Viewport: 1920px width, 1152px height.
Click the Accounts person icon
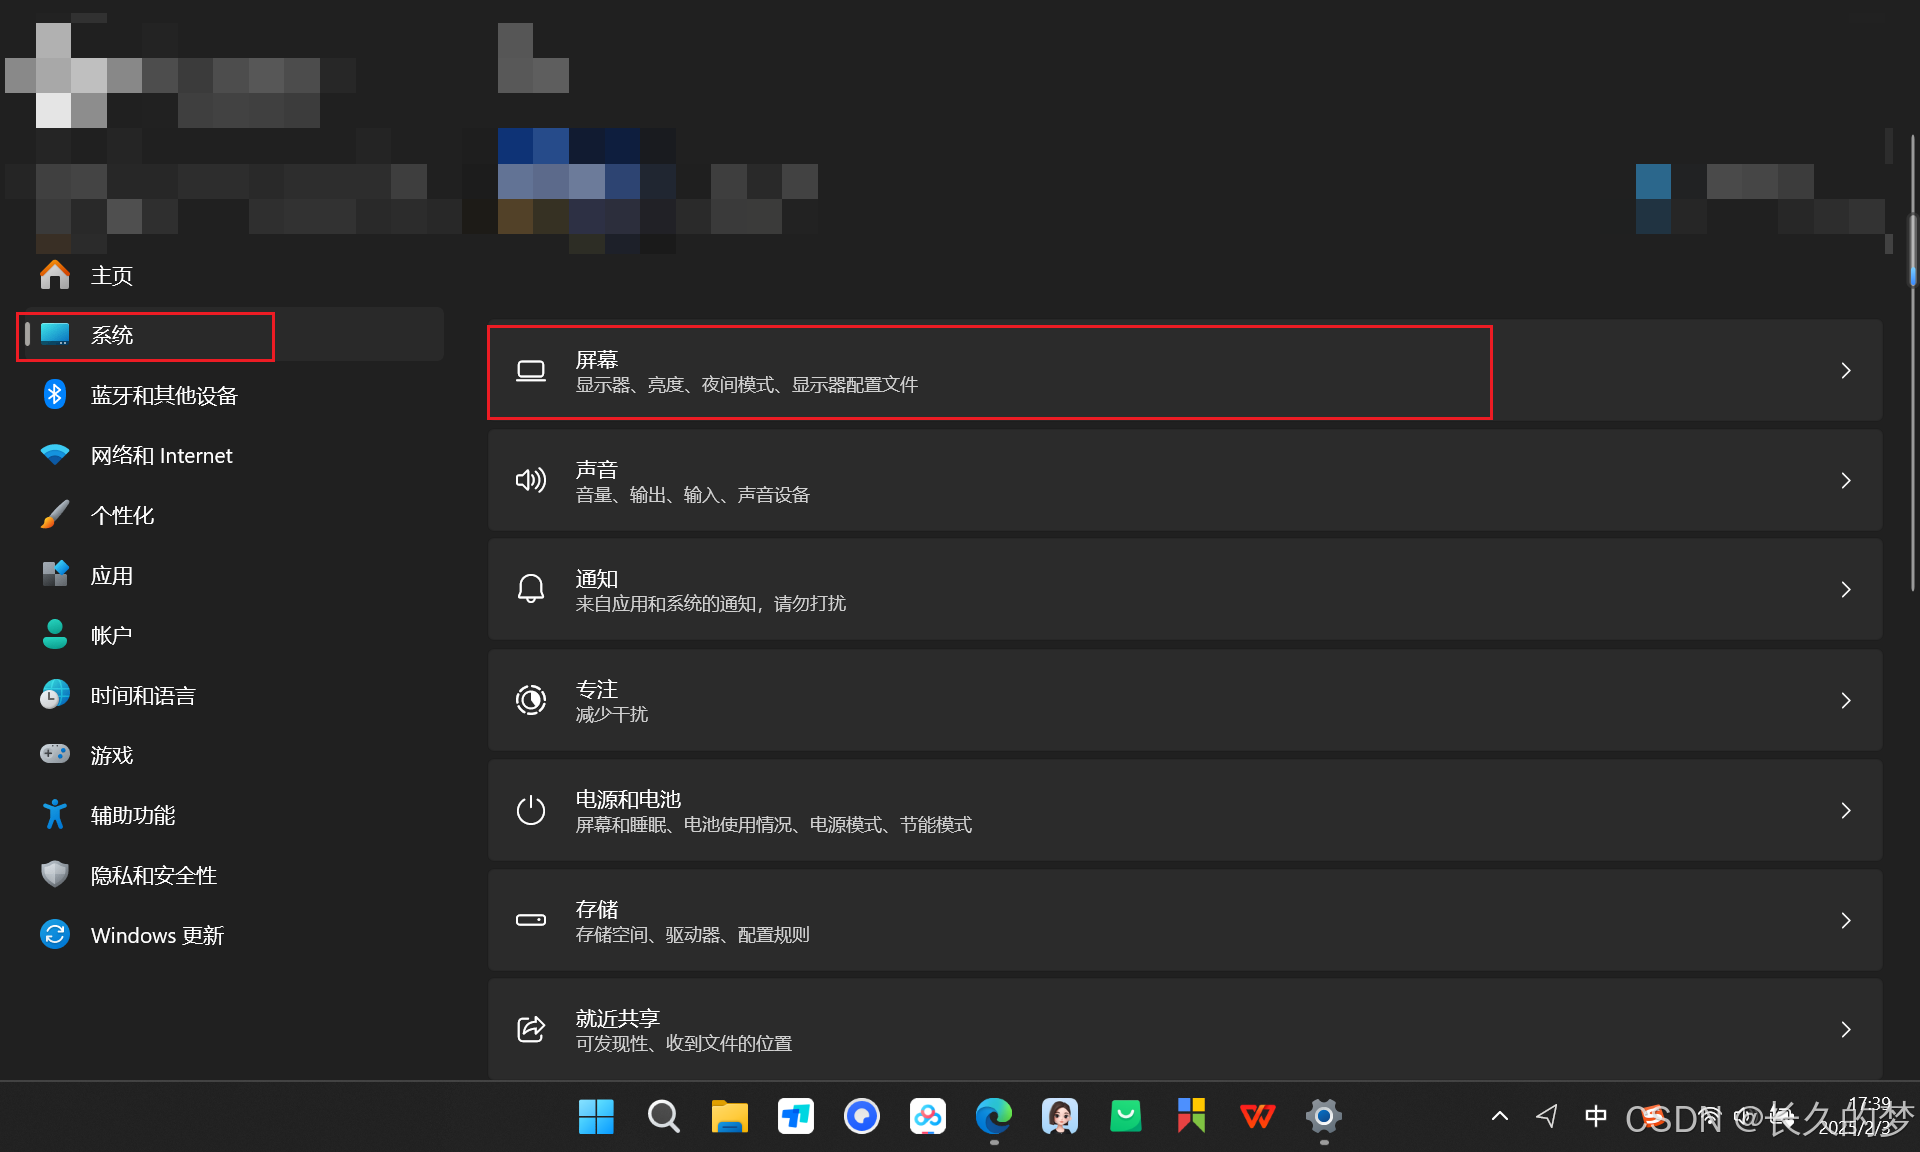[x=55, y=635]
